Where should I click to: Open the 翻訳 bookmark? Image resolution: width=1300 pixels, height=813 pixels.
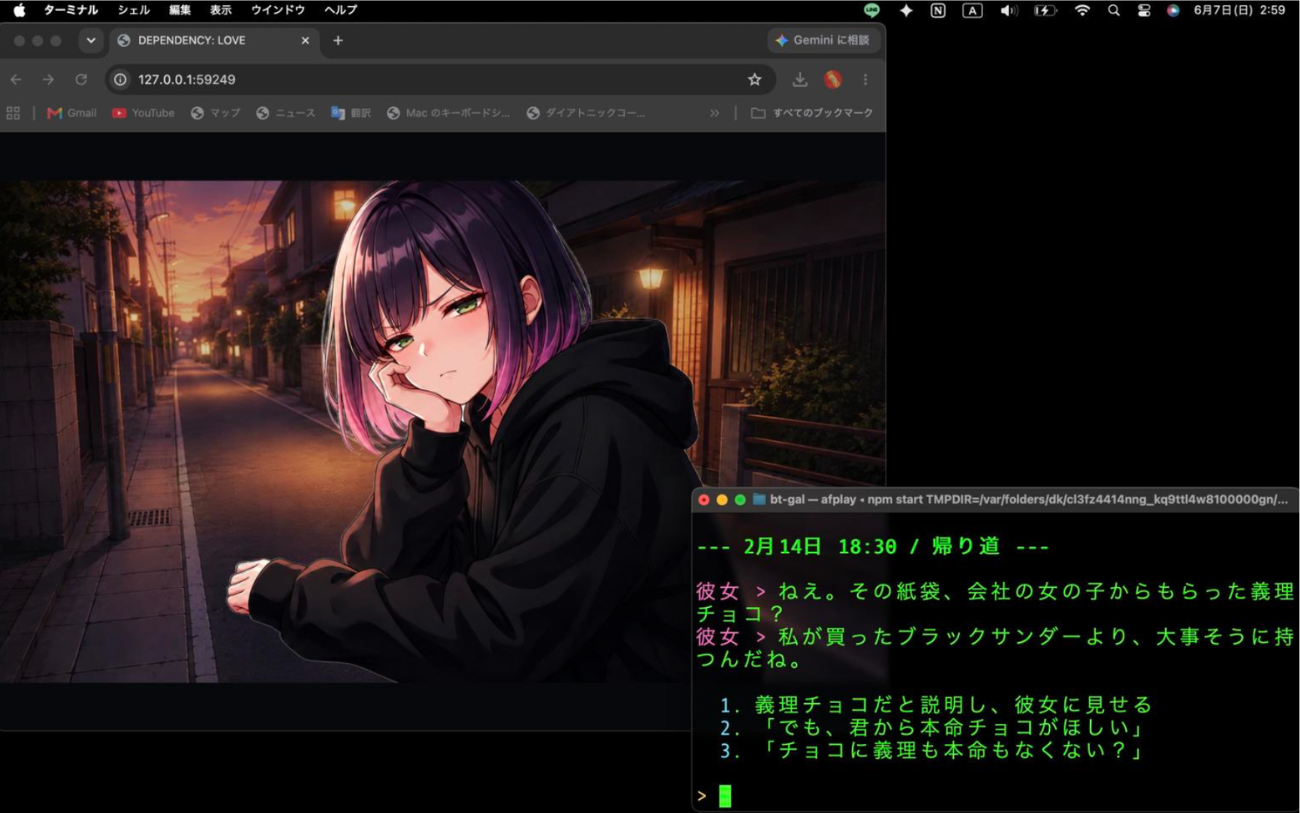pyautogui.click(x=351, y=113)
